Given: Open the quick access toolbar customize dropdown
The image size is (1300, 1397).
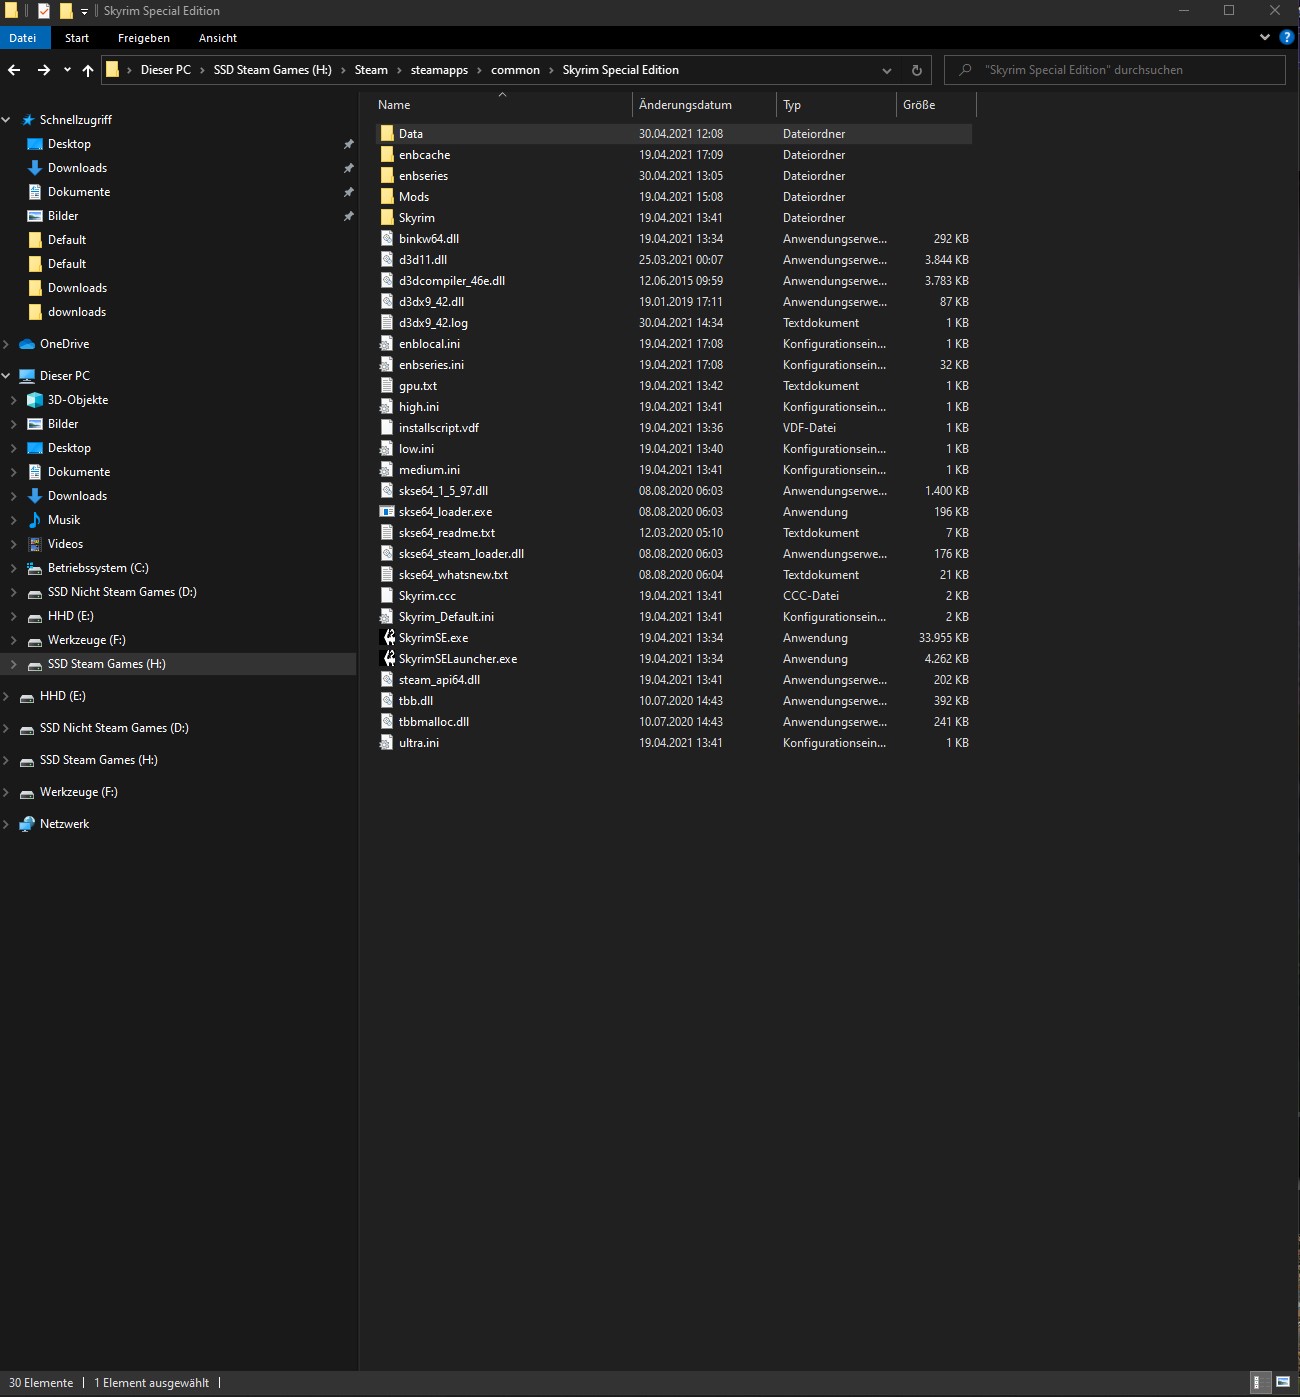Looking at the screenshot, I should pyautogui.click(x=84, y=12).
